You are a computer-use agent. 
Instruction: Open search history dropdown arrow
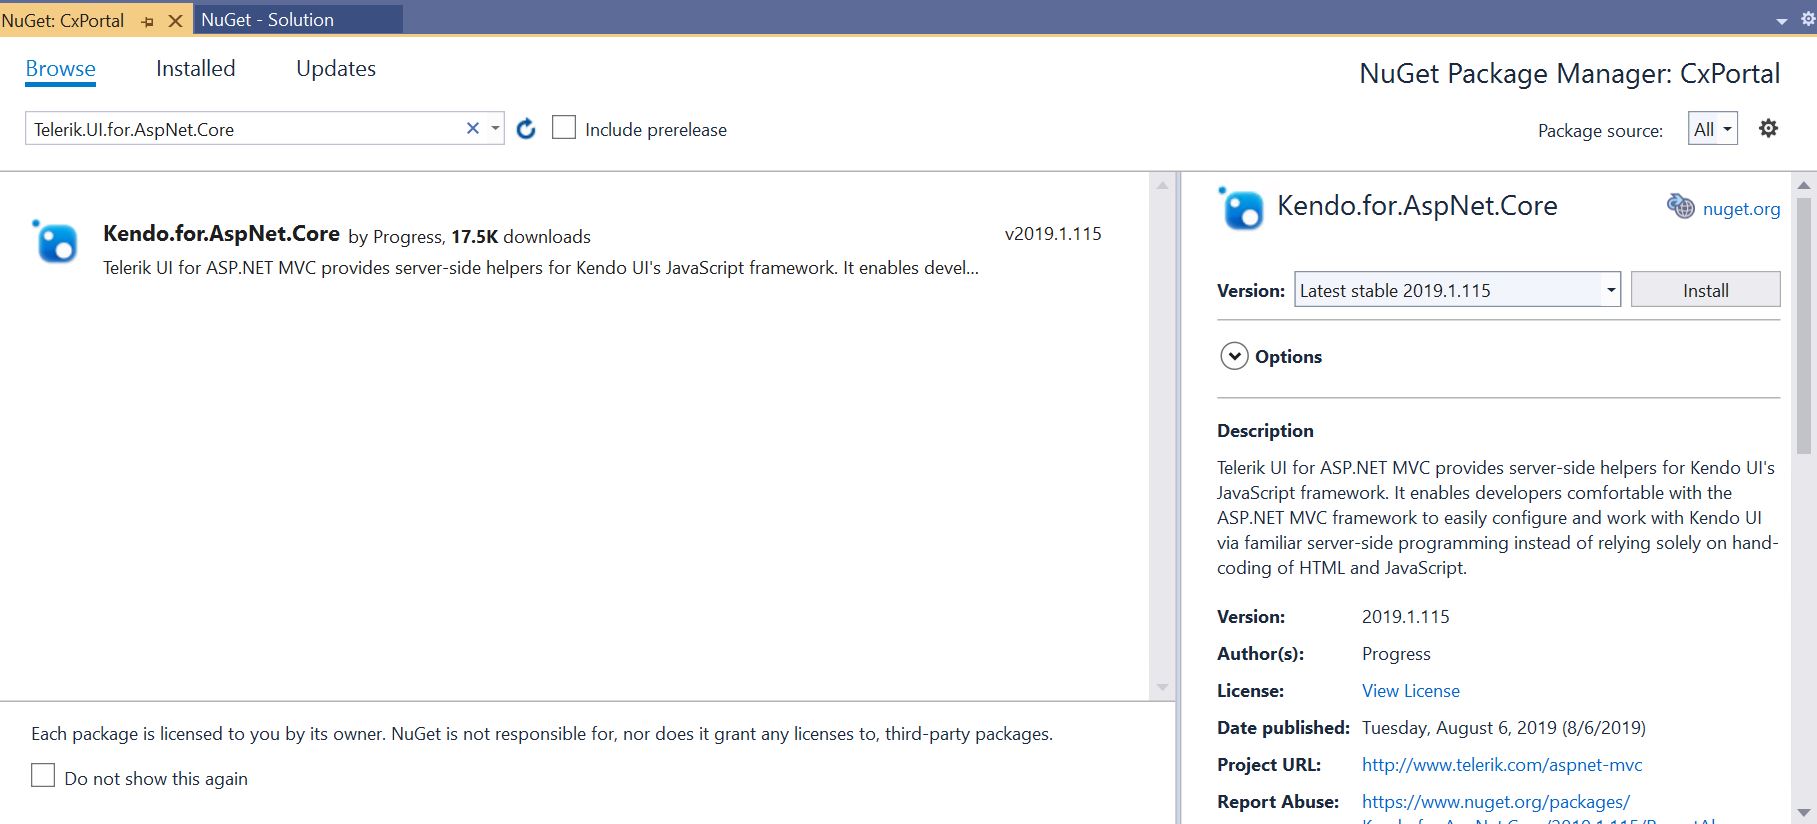495,128
